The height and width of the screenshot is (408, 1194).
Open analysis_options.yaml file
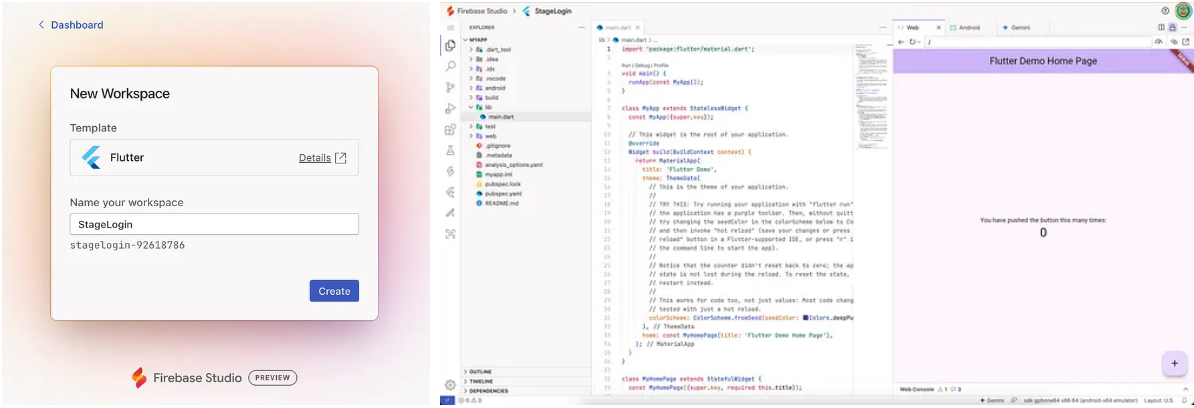513,165
